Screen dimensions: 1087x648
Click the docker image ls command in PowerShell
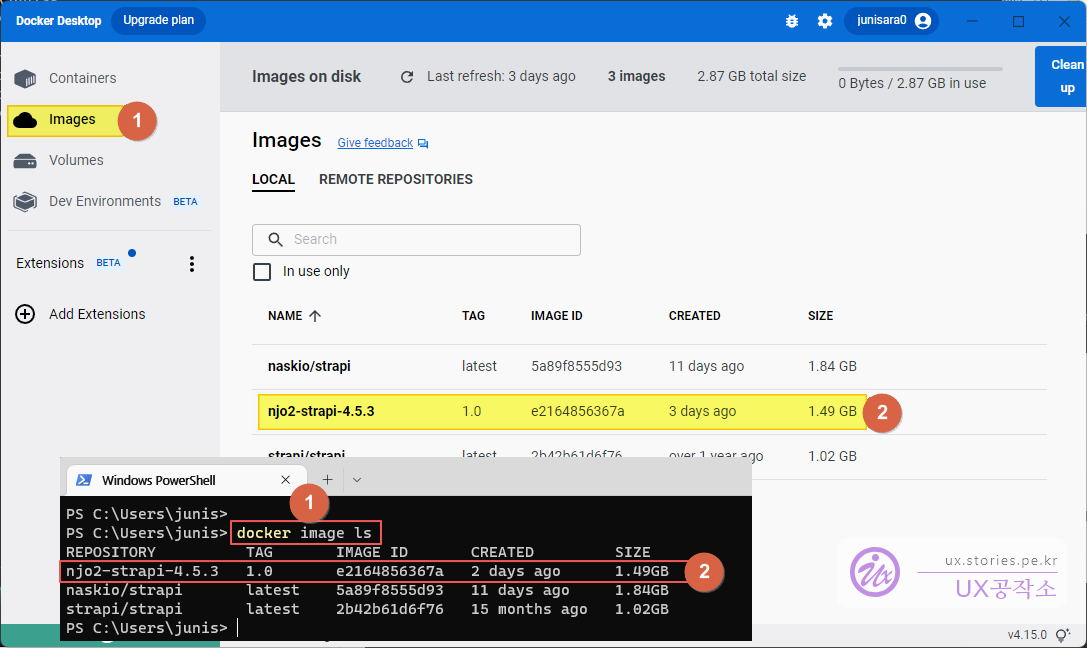304,533
